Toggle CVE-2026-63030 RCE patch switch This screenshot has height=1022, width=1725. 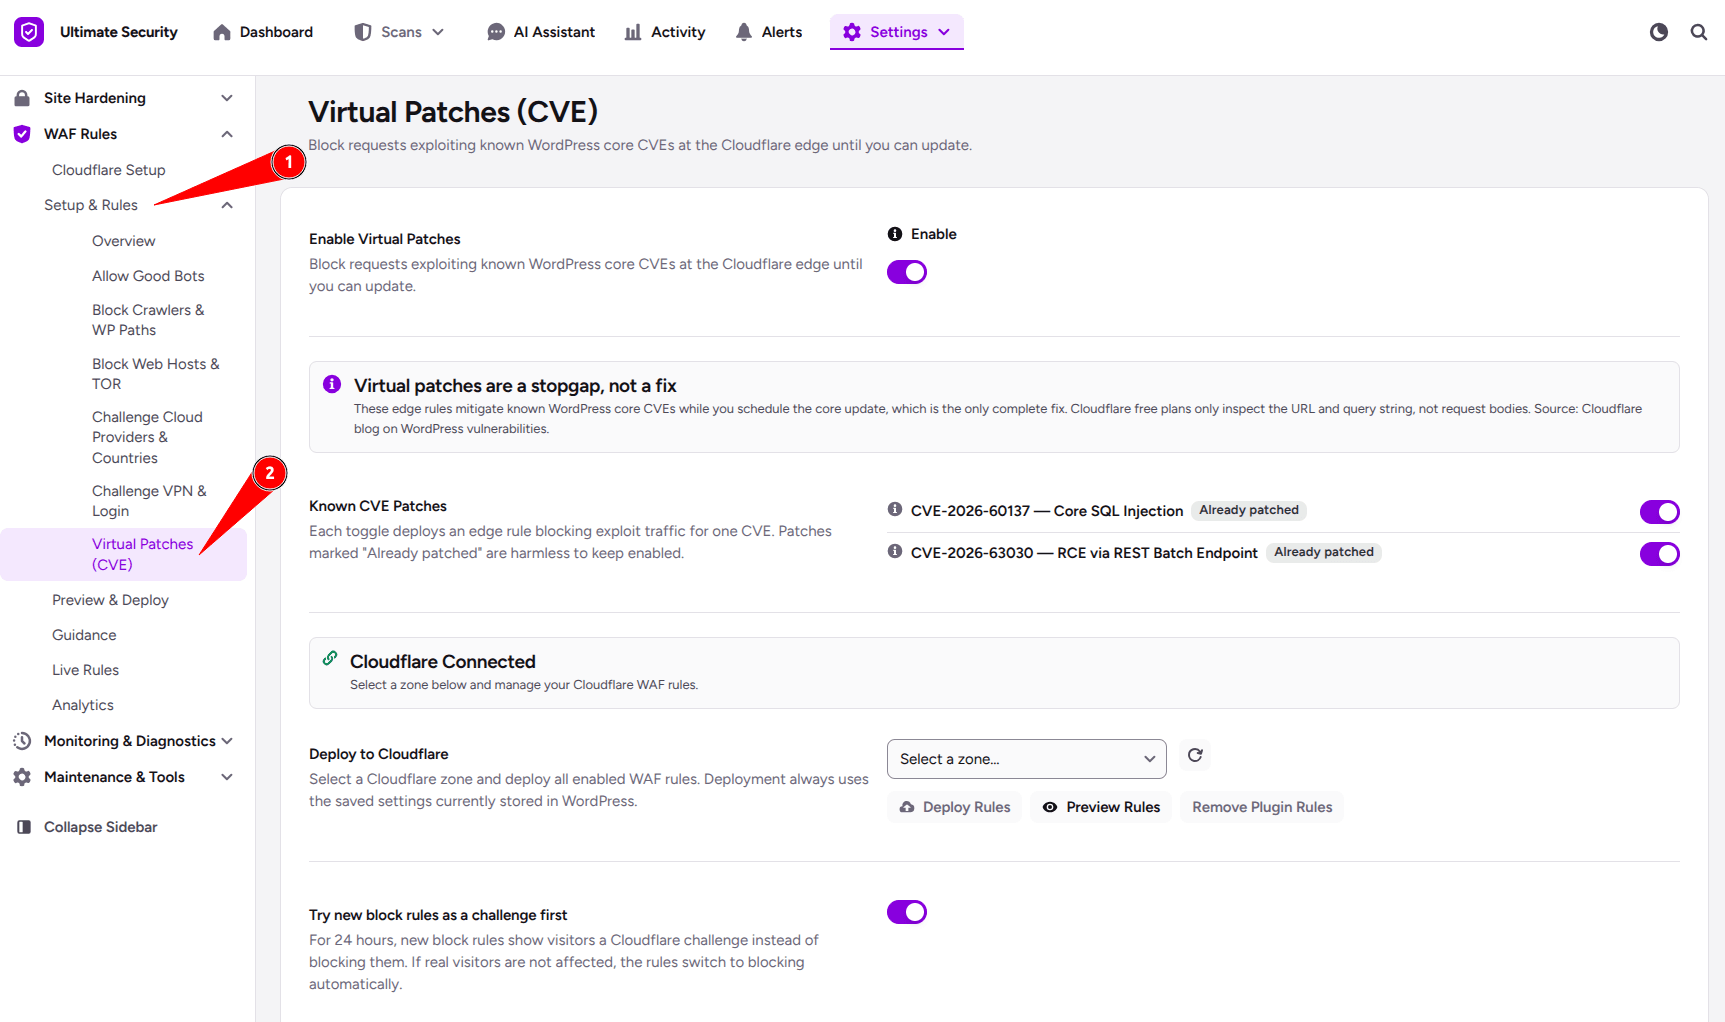pos(1660,554)
